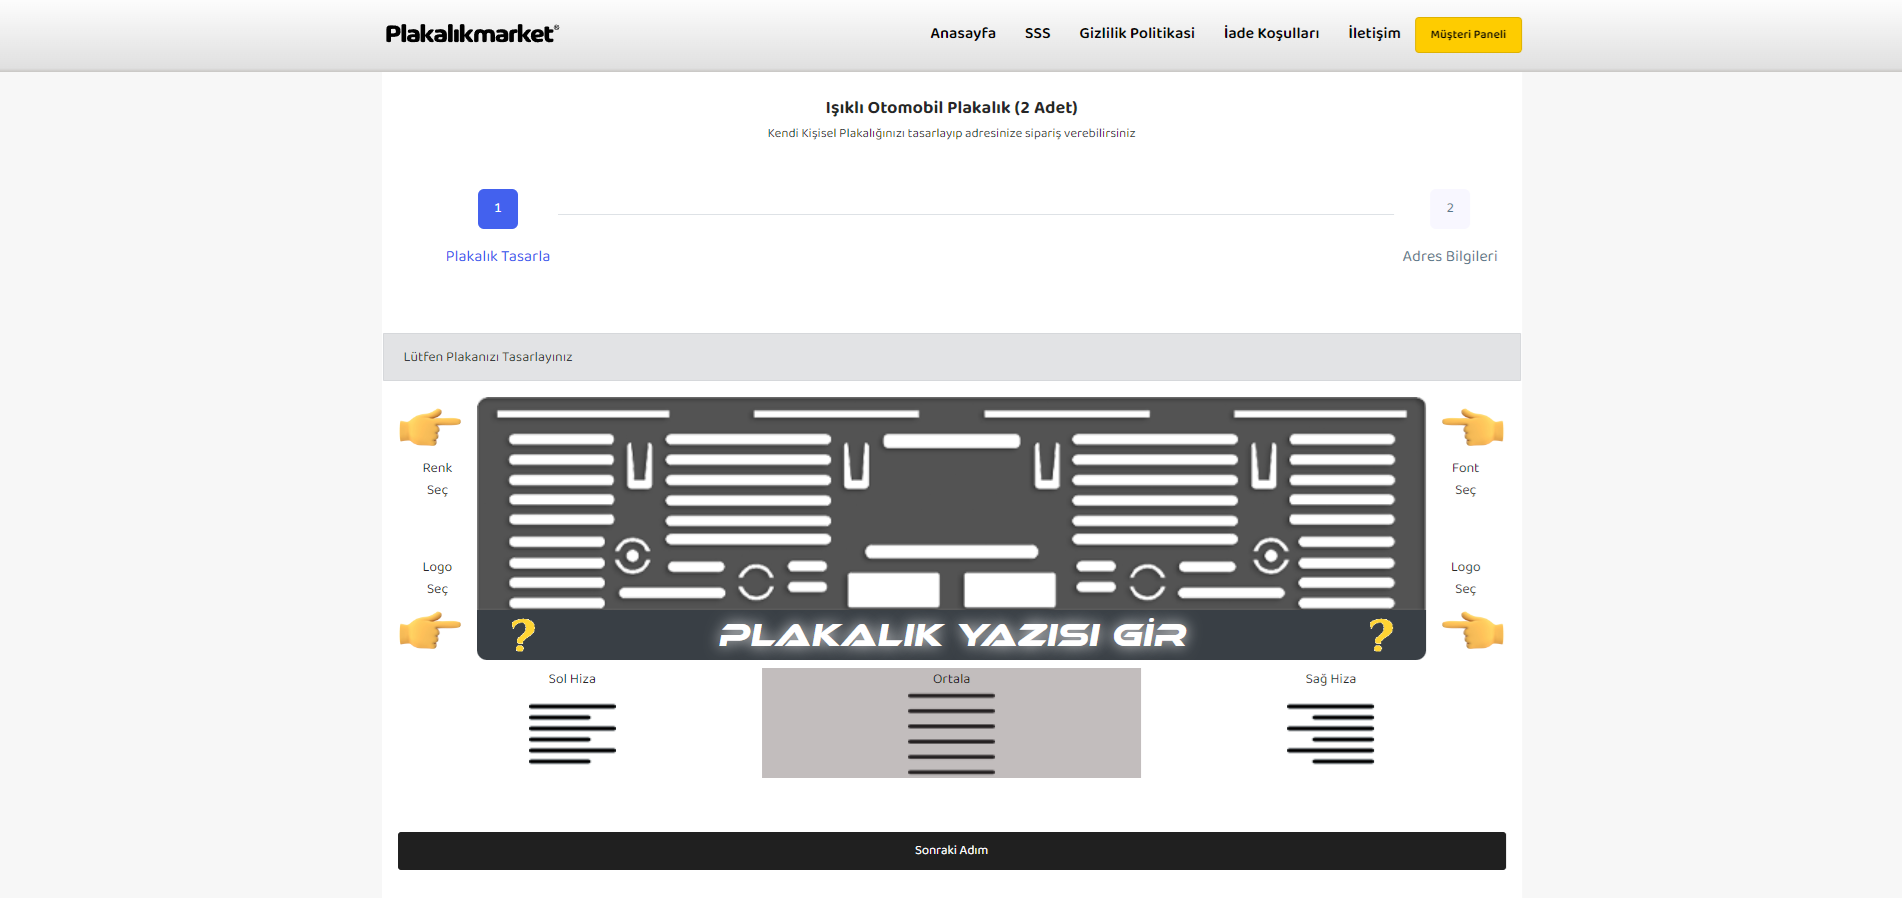
Task: Open the left Logo Seç selector
Action: tap(437, 578)
